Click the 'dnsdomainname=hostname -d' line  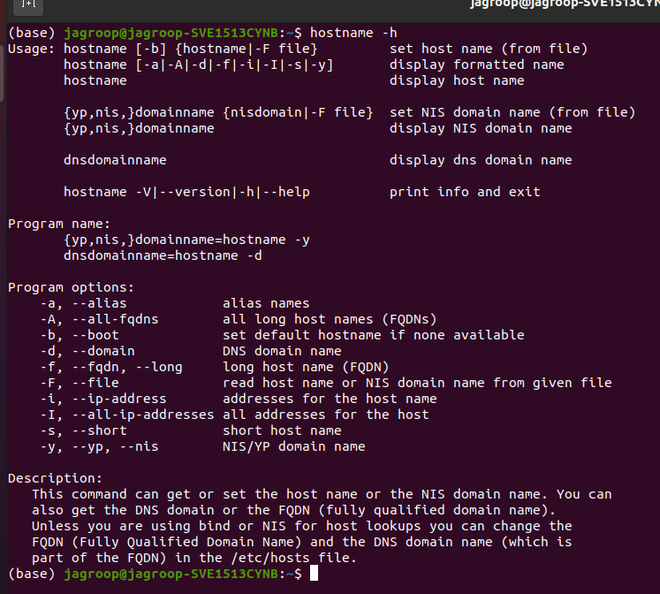162,256
